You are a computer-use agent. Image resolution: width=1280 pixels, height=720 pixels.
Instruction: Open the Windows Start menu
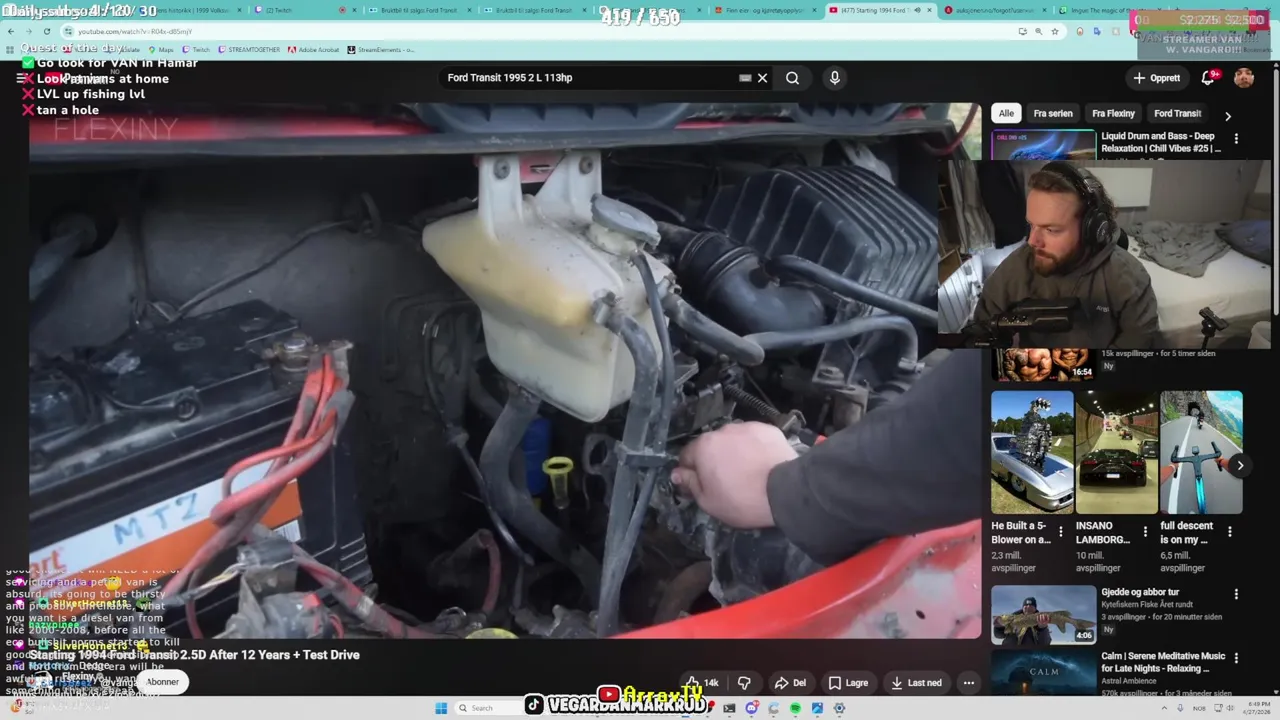click(441, 708)
